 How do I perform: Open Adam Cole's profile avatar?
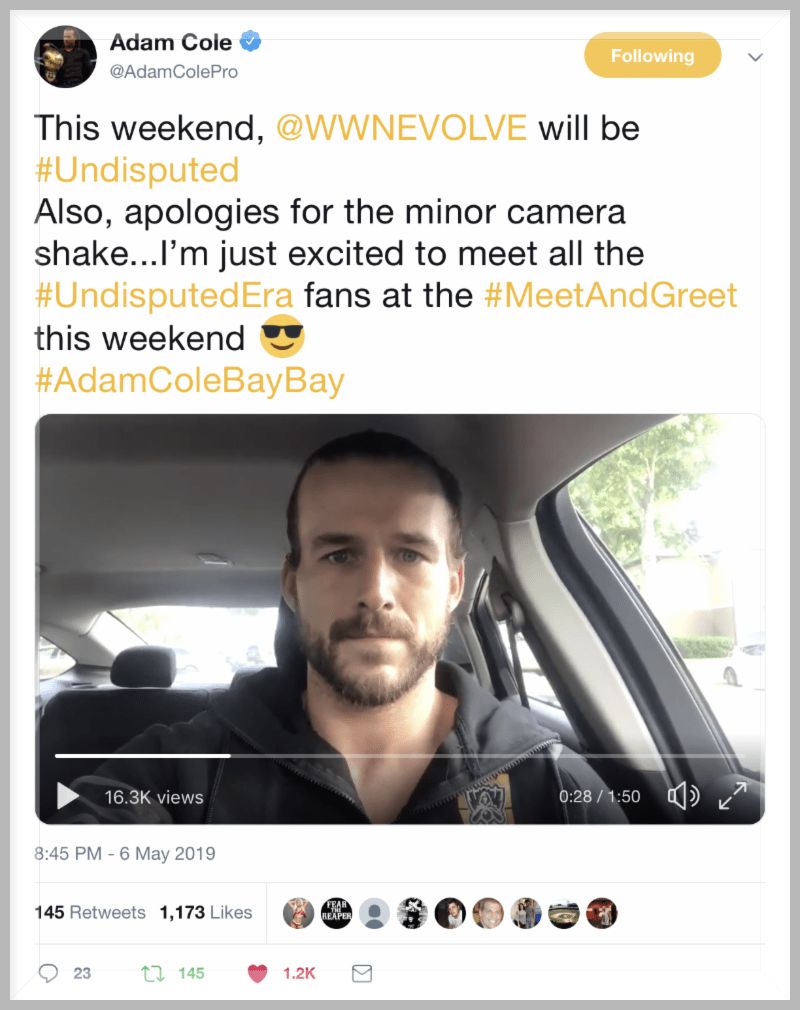coord(65,57)
